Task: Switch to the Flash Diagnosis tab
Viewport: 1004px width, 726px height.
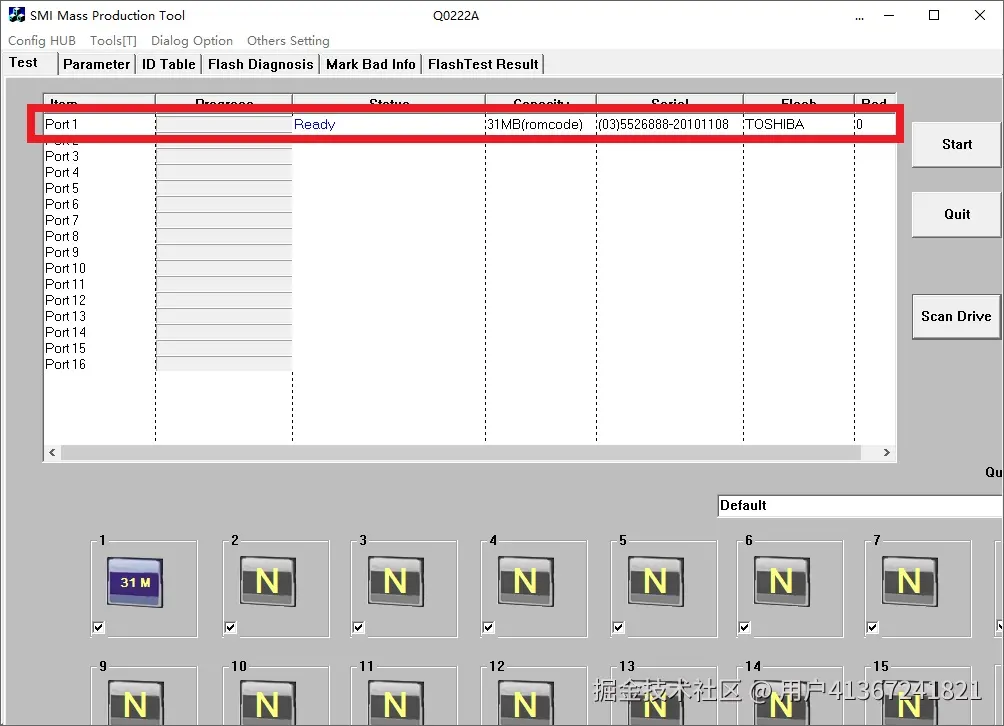Action: (261, 64)
